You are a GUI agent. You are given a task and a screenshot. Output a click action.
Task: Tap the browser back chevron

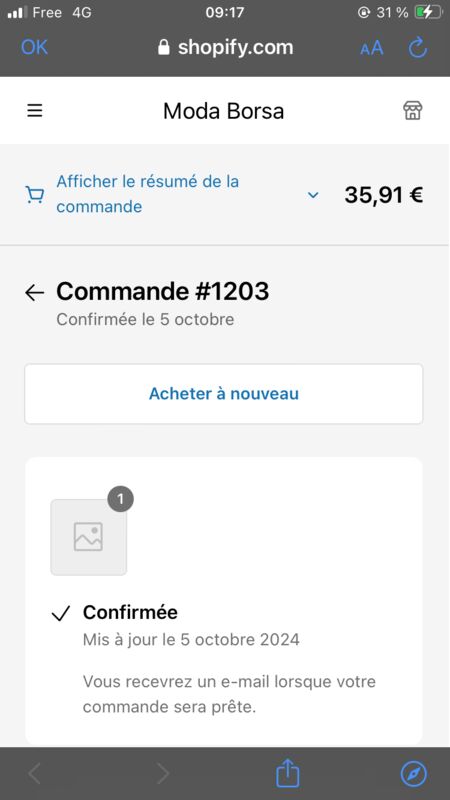34,774
